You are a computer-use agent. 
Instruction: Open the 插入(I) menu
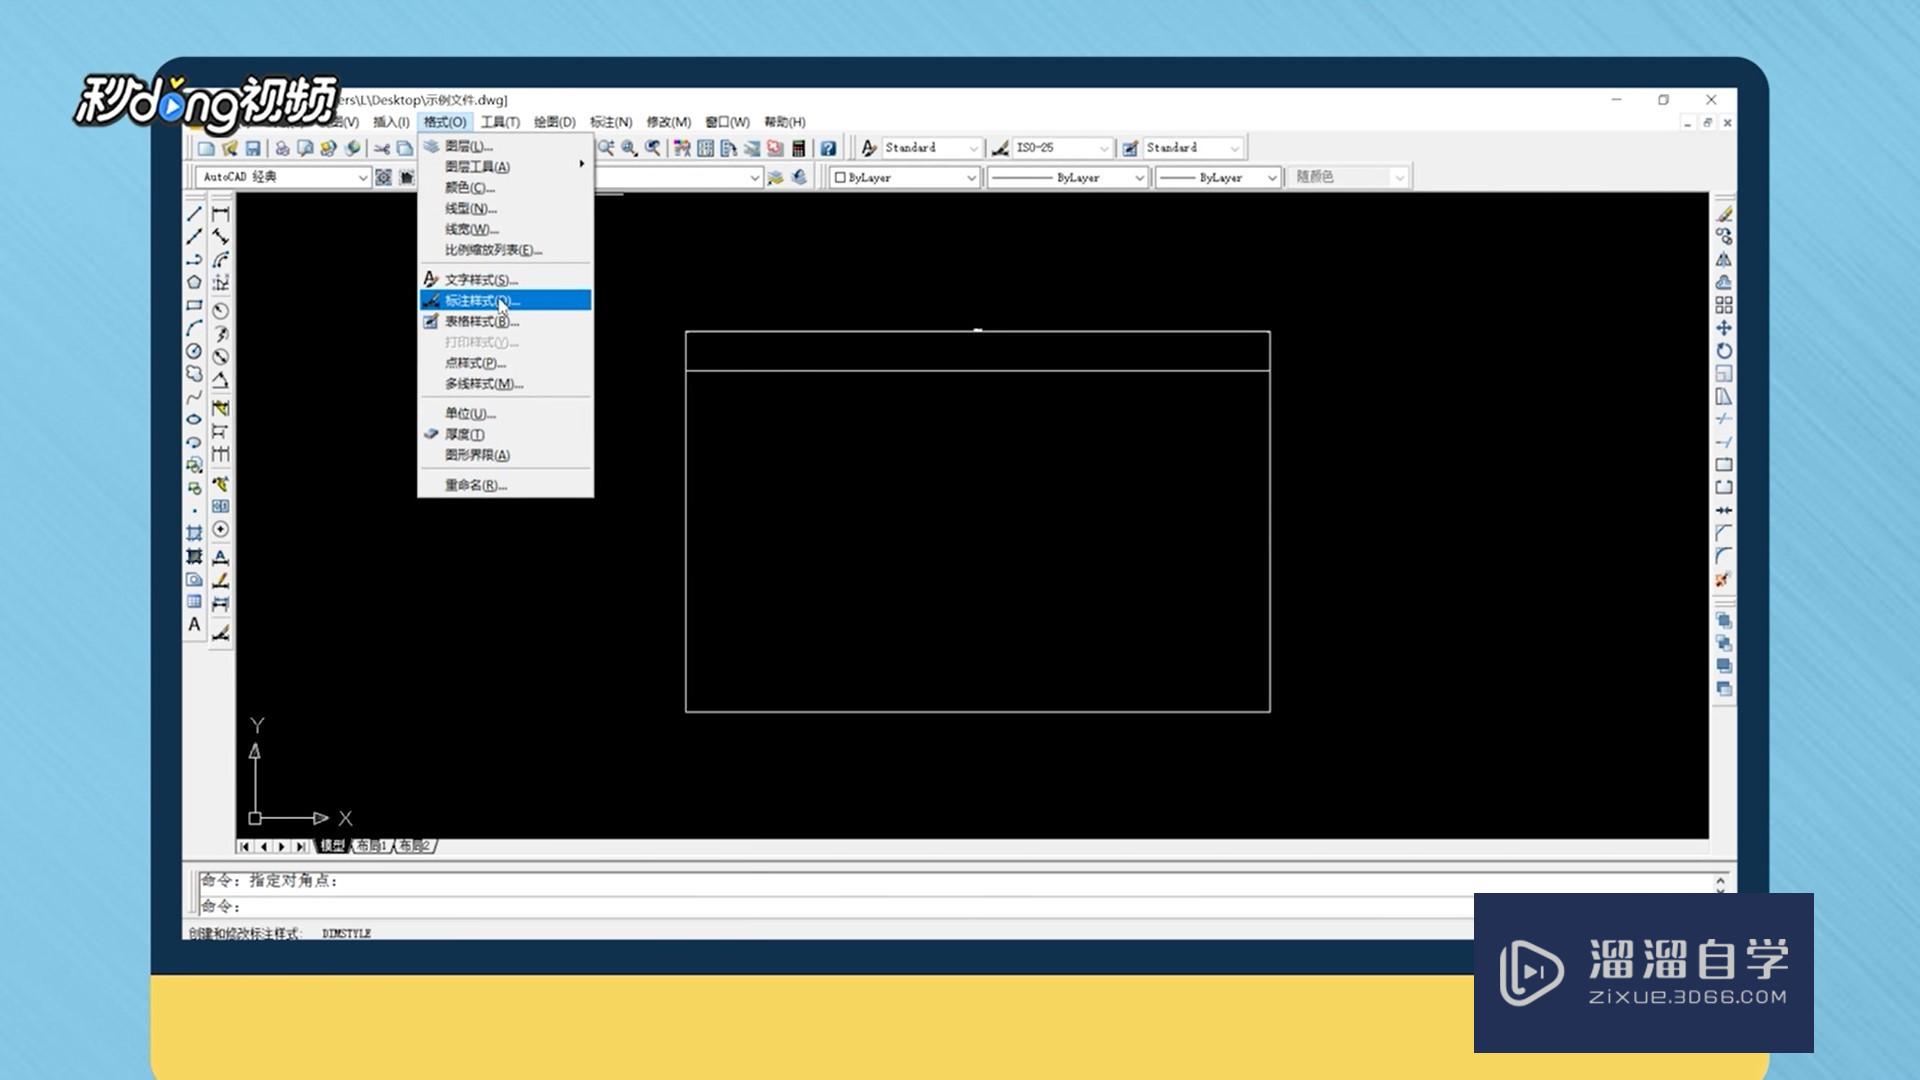point(391,122)
